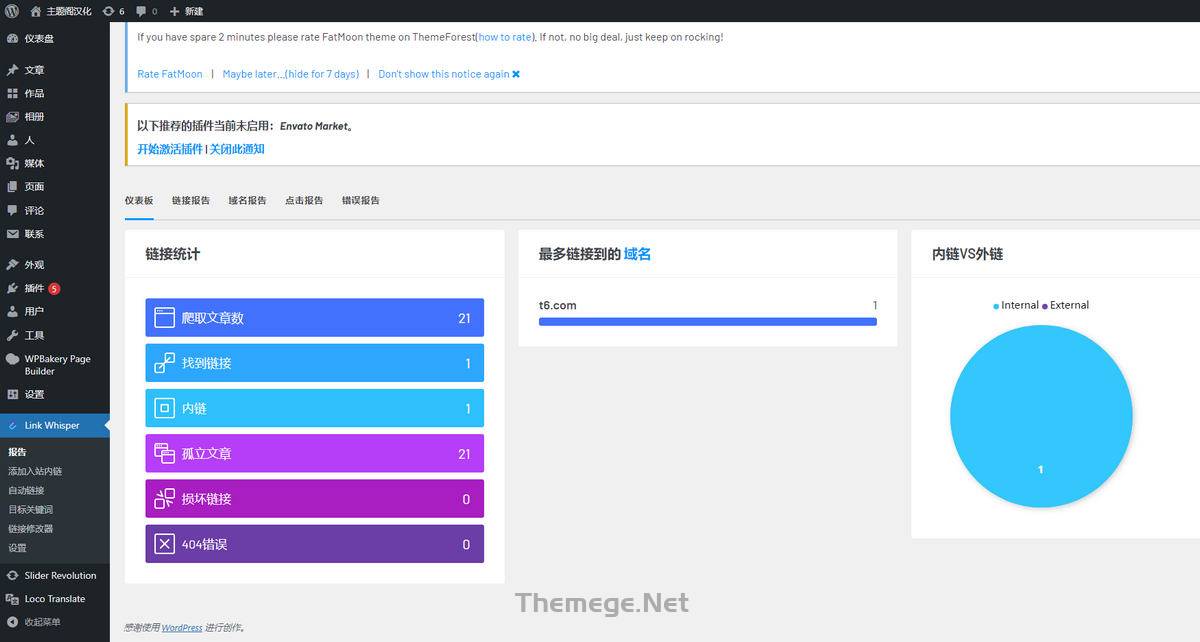1200x642 pixels.
Task: Open WPBakery Page Builder icon
Action: pos(12,359)
